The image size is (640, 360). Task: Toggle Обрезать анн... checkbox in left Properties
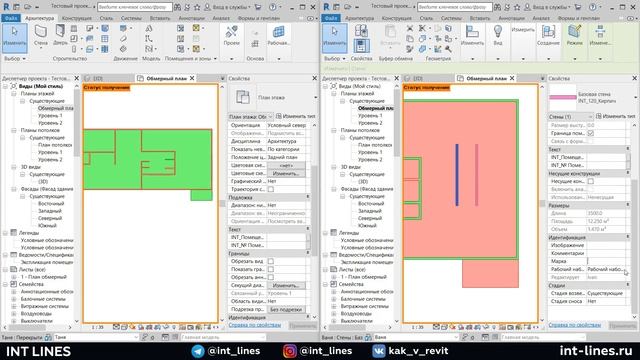[271, 277]
